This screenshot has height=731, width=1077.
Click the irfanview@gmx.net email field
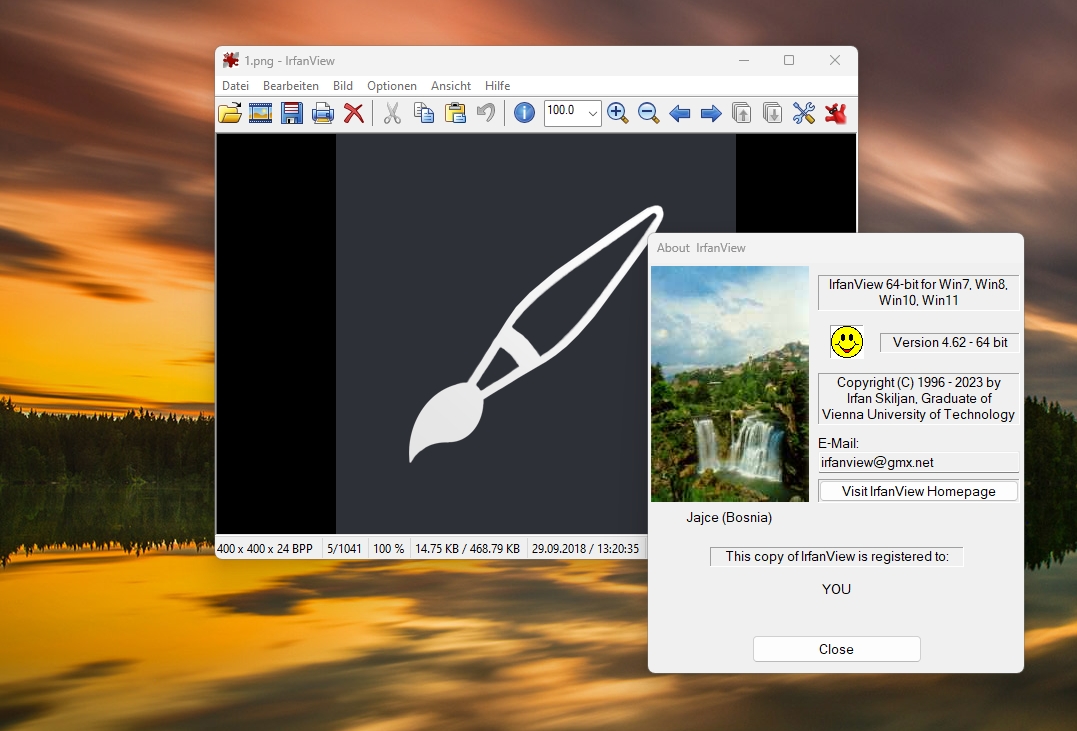(x=918, y=462)
